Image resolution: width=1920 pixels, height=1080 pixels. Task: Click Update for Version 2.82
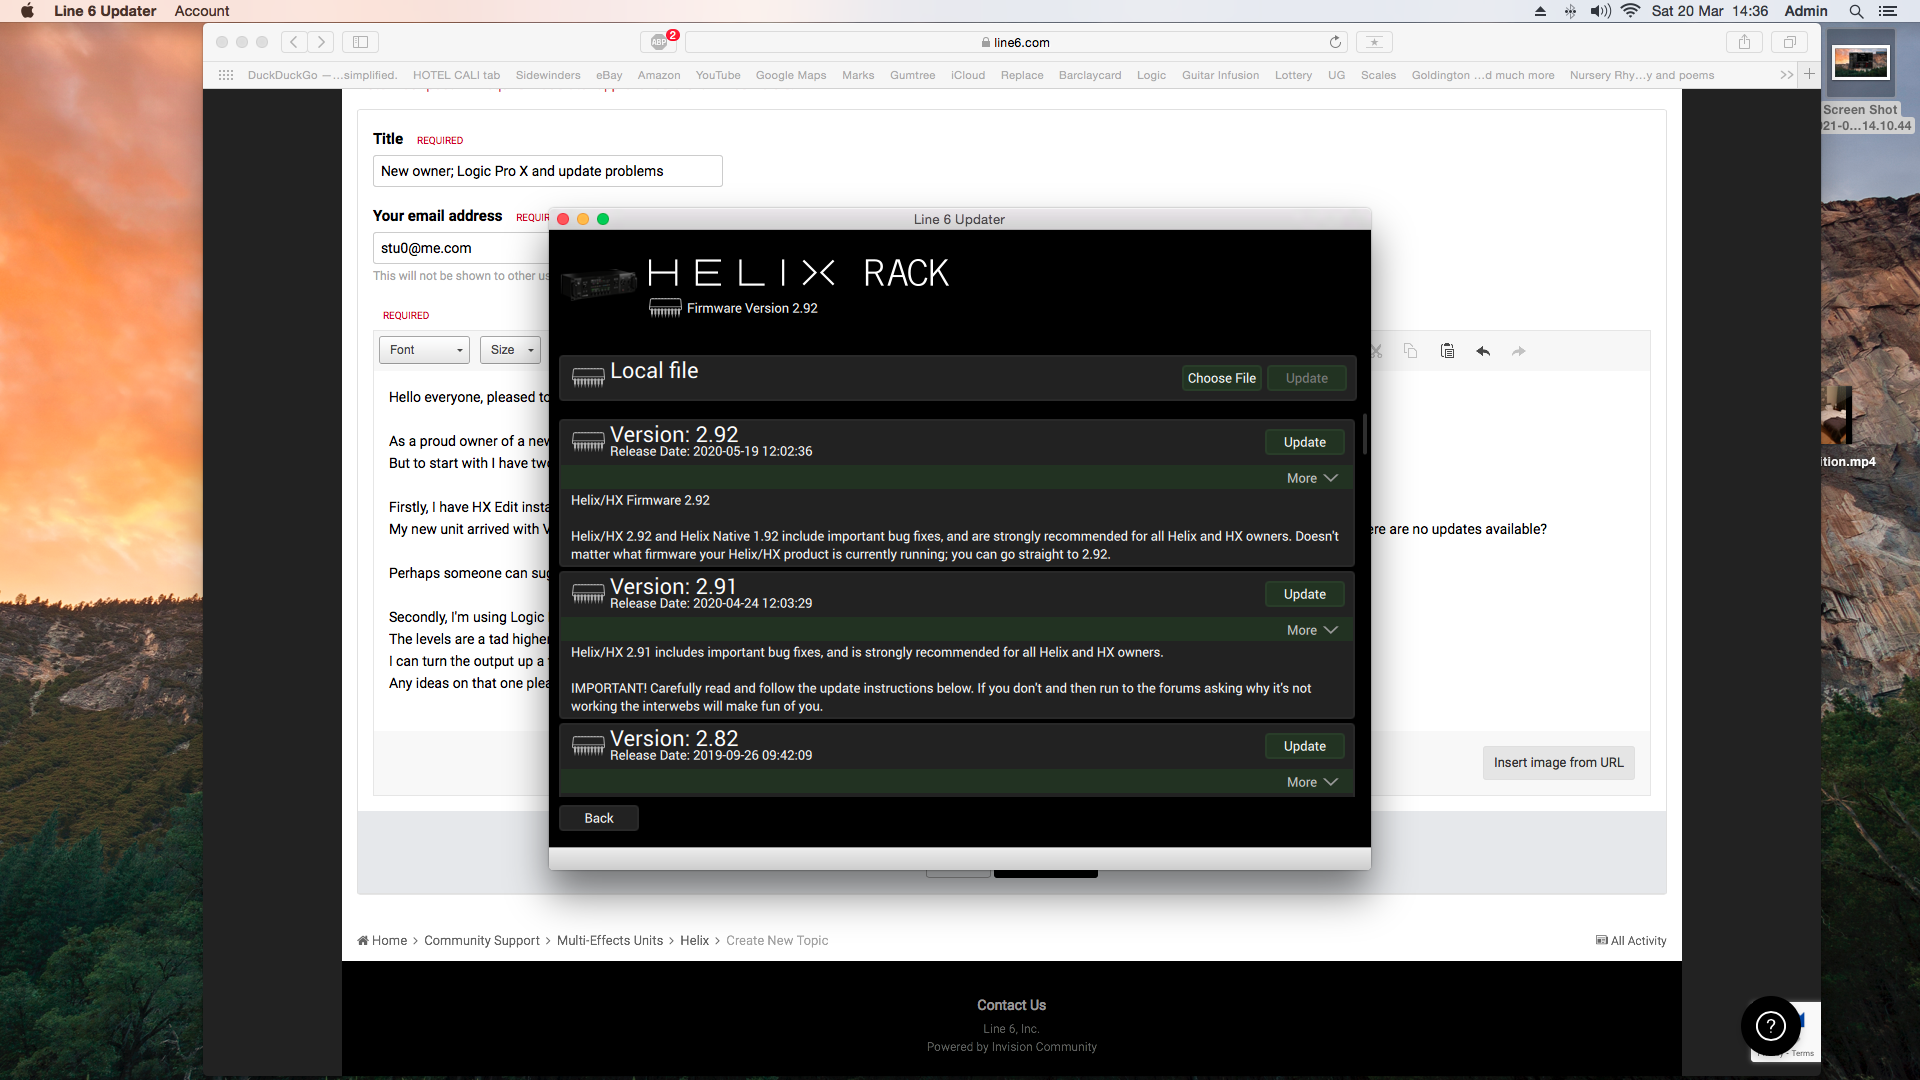pos(1304,746)
